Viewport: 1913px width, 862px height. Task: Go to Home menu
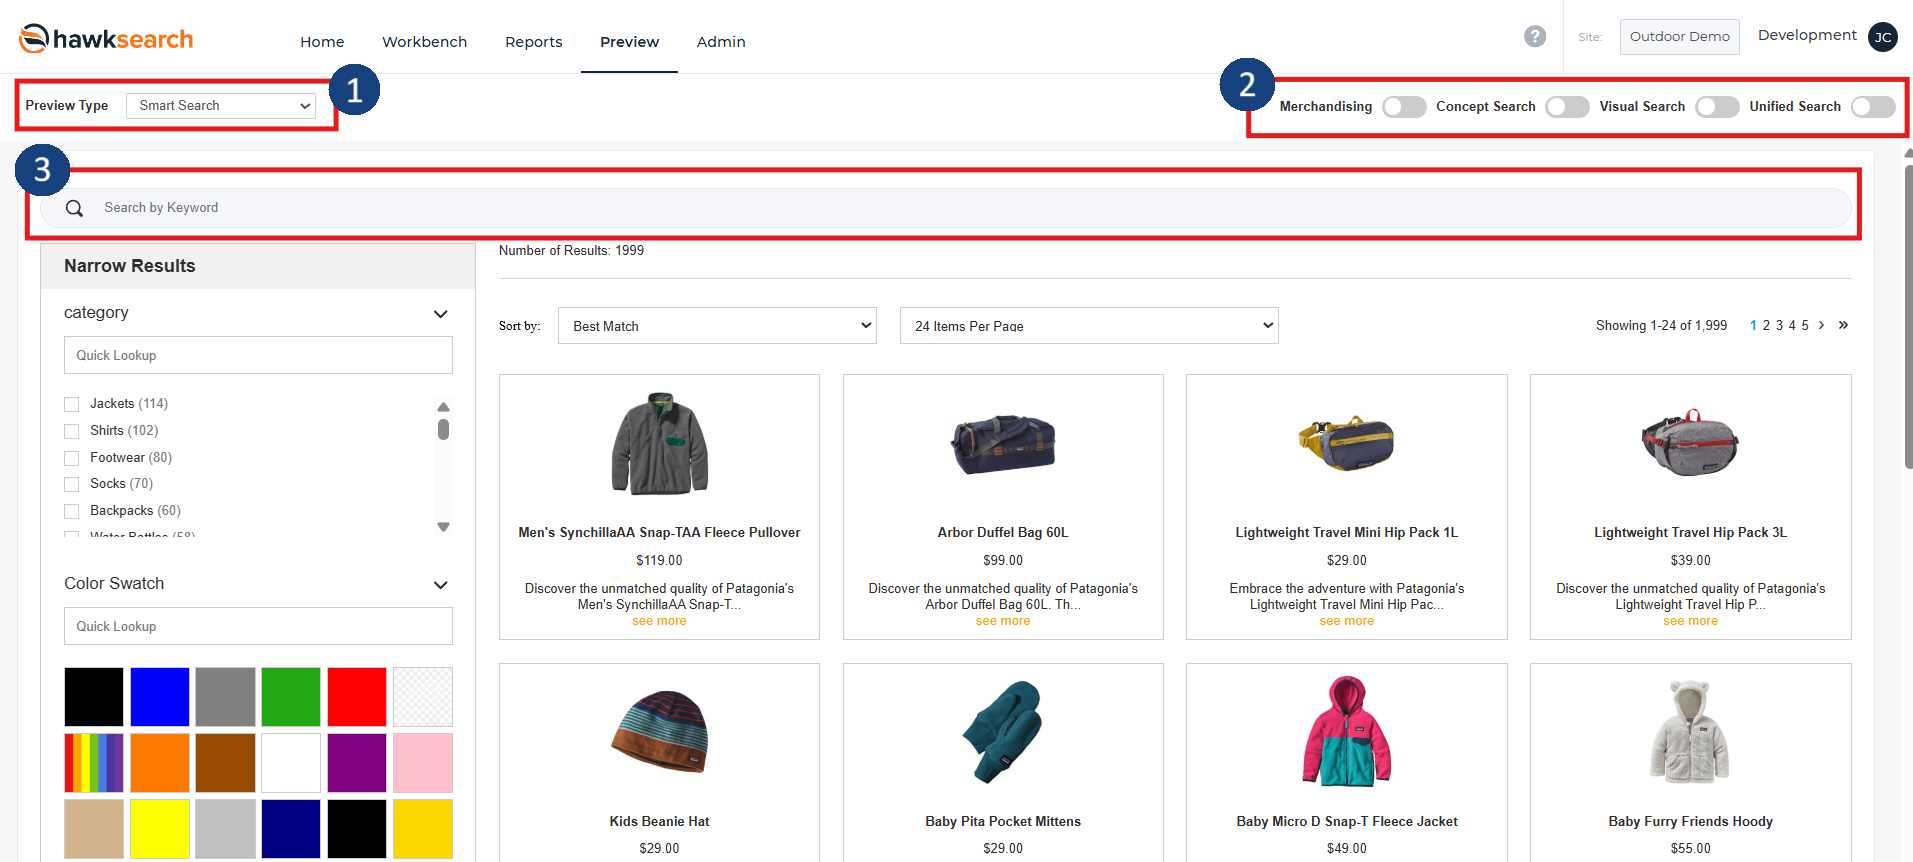click(x=322, y=42)
